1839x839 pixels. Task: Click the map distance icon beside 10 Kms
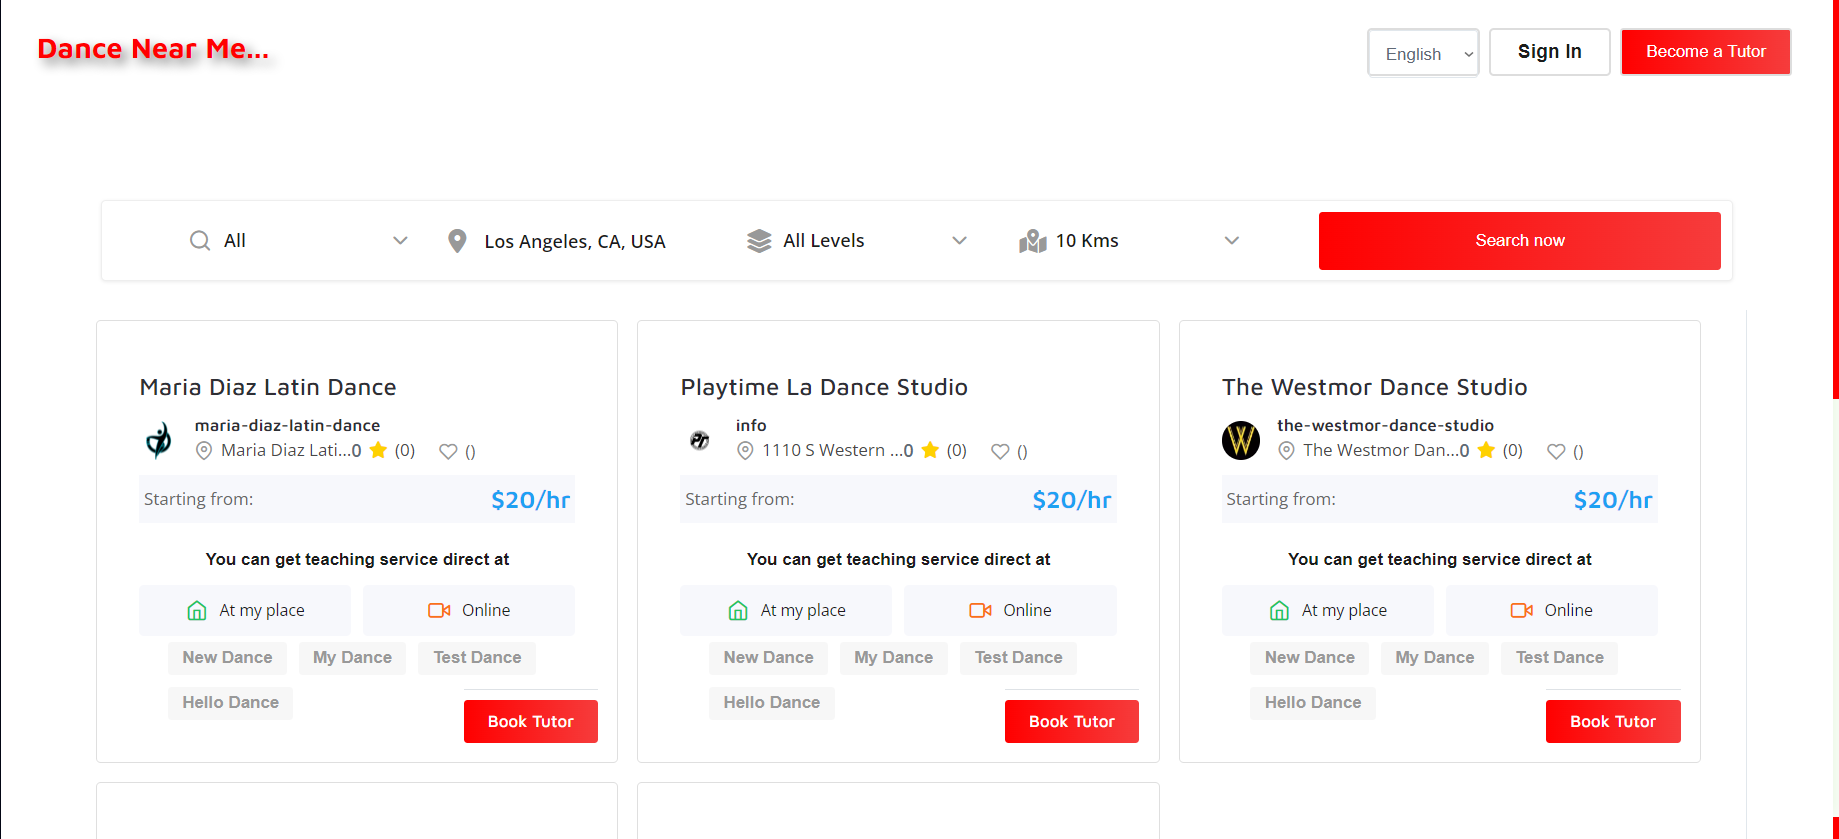[1032, 241]
